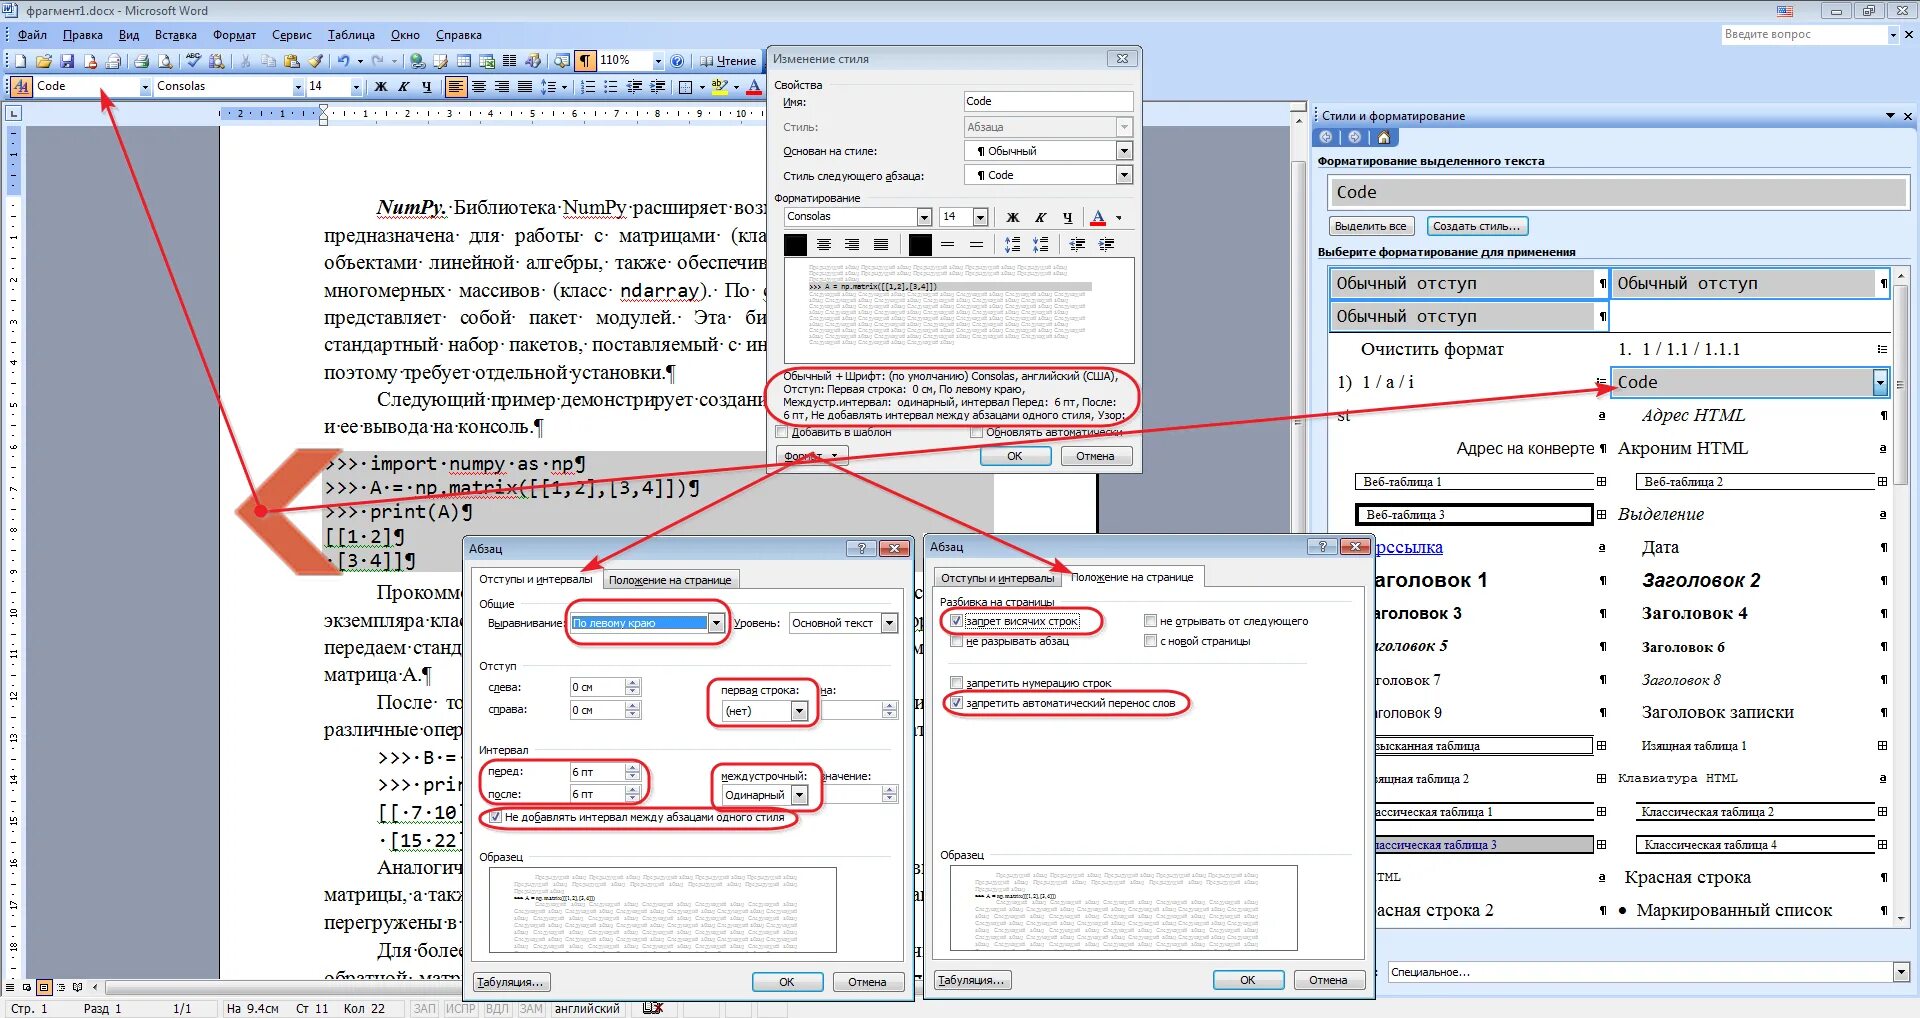Open Styles and Formatting pane icon
This screenshot has width=1920, height=1018.
click(21, 86)
